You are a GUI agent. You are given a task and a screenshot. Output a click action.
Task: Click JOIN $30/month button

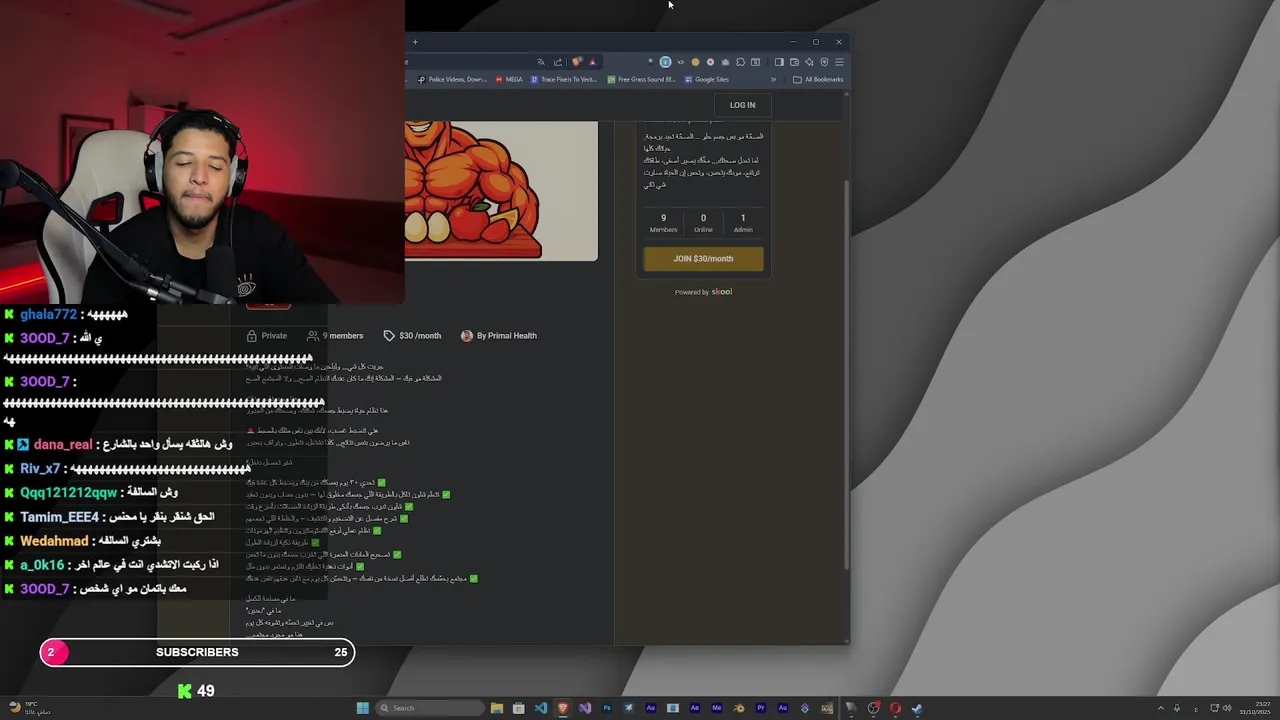[703, 259]
